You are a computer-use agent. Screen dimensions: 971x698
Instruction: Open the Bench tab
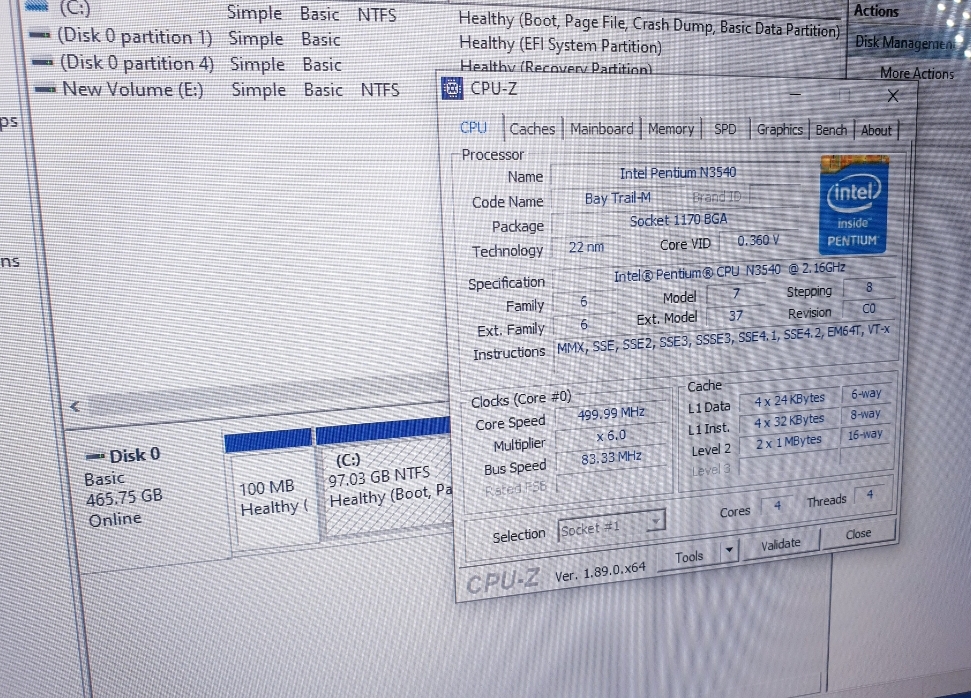coord(830,130)
